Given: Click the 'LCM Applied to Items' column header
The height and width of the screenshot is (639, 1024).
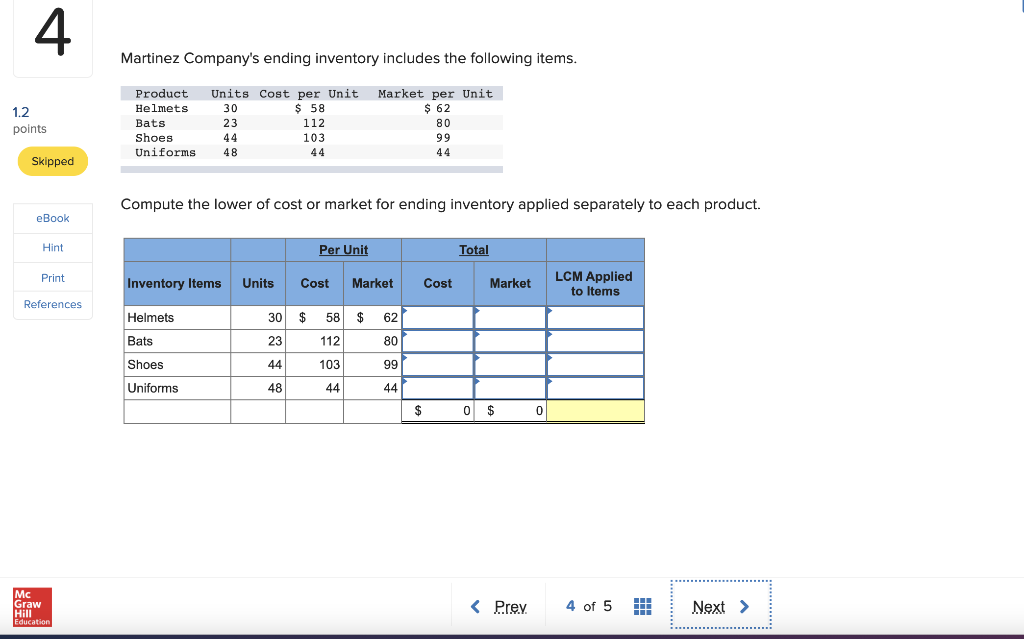Looking at the screenshot, I should (594, 284).
